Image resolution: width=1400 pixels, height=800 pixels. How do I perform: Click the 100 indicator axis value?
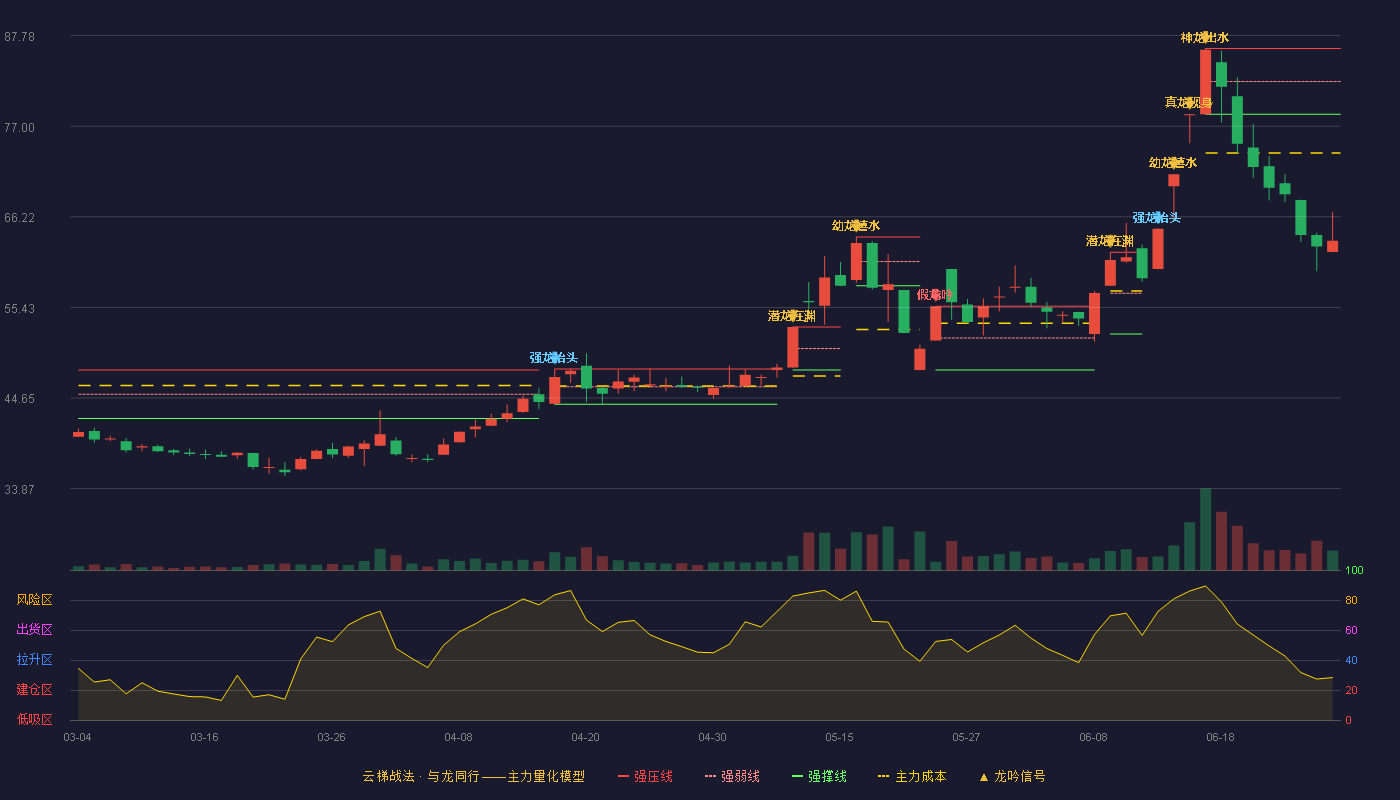point(1354,571)
